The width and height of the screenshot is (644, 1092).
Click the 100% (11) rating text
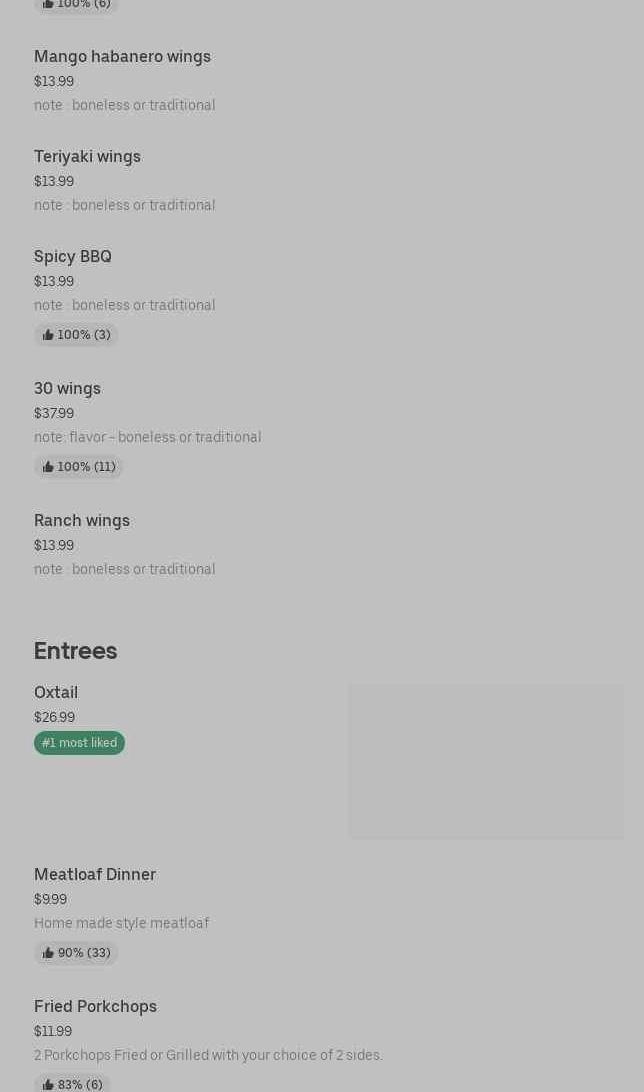pyautogui.click(x=86, y=467)
